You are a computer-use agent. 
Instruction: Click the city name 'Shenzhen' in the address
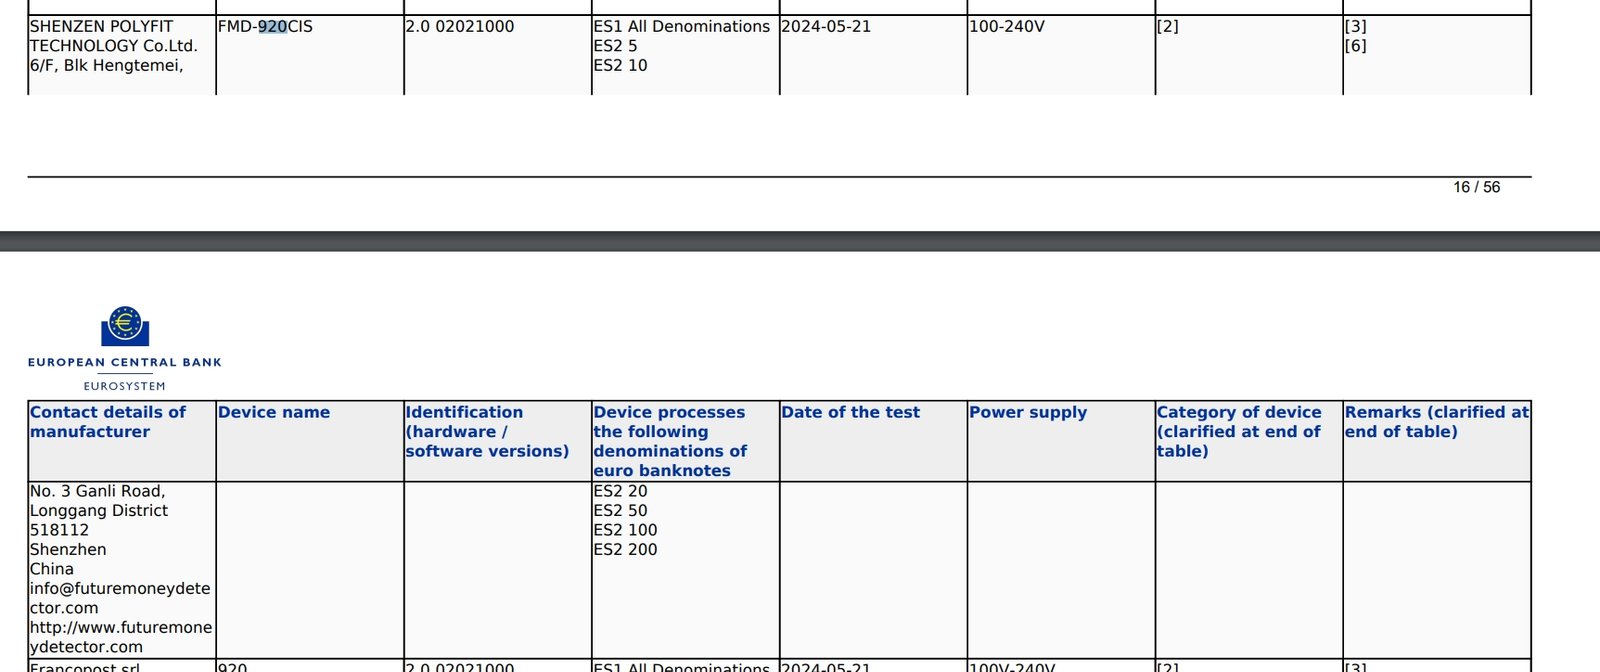68,550
